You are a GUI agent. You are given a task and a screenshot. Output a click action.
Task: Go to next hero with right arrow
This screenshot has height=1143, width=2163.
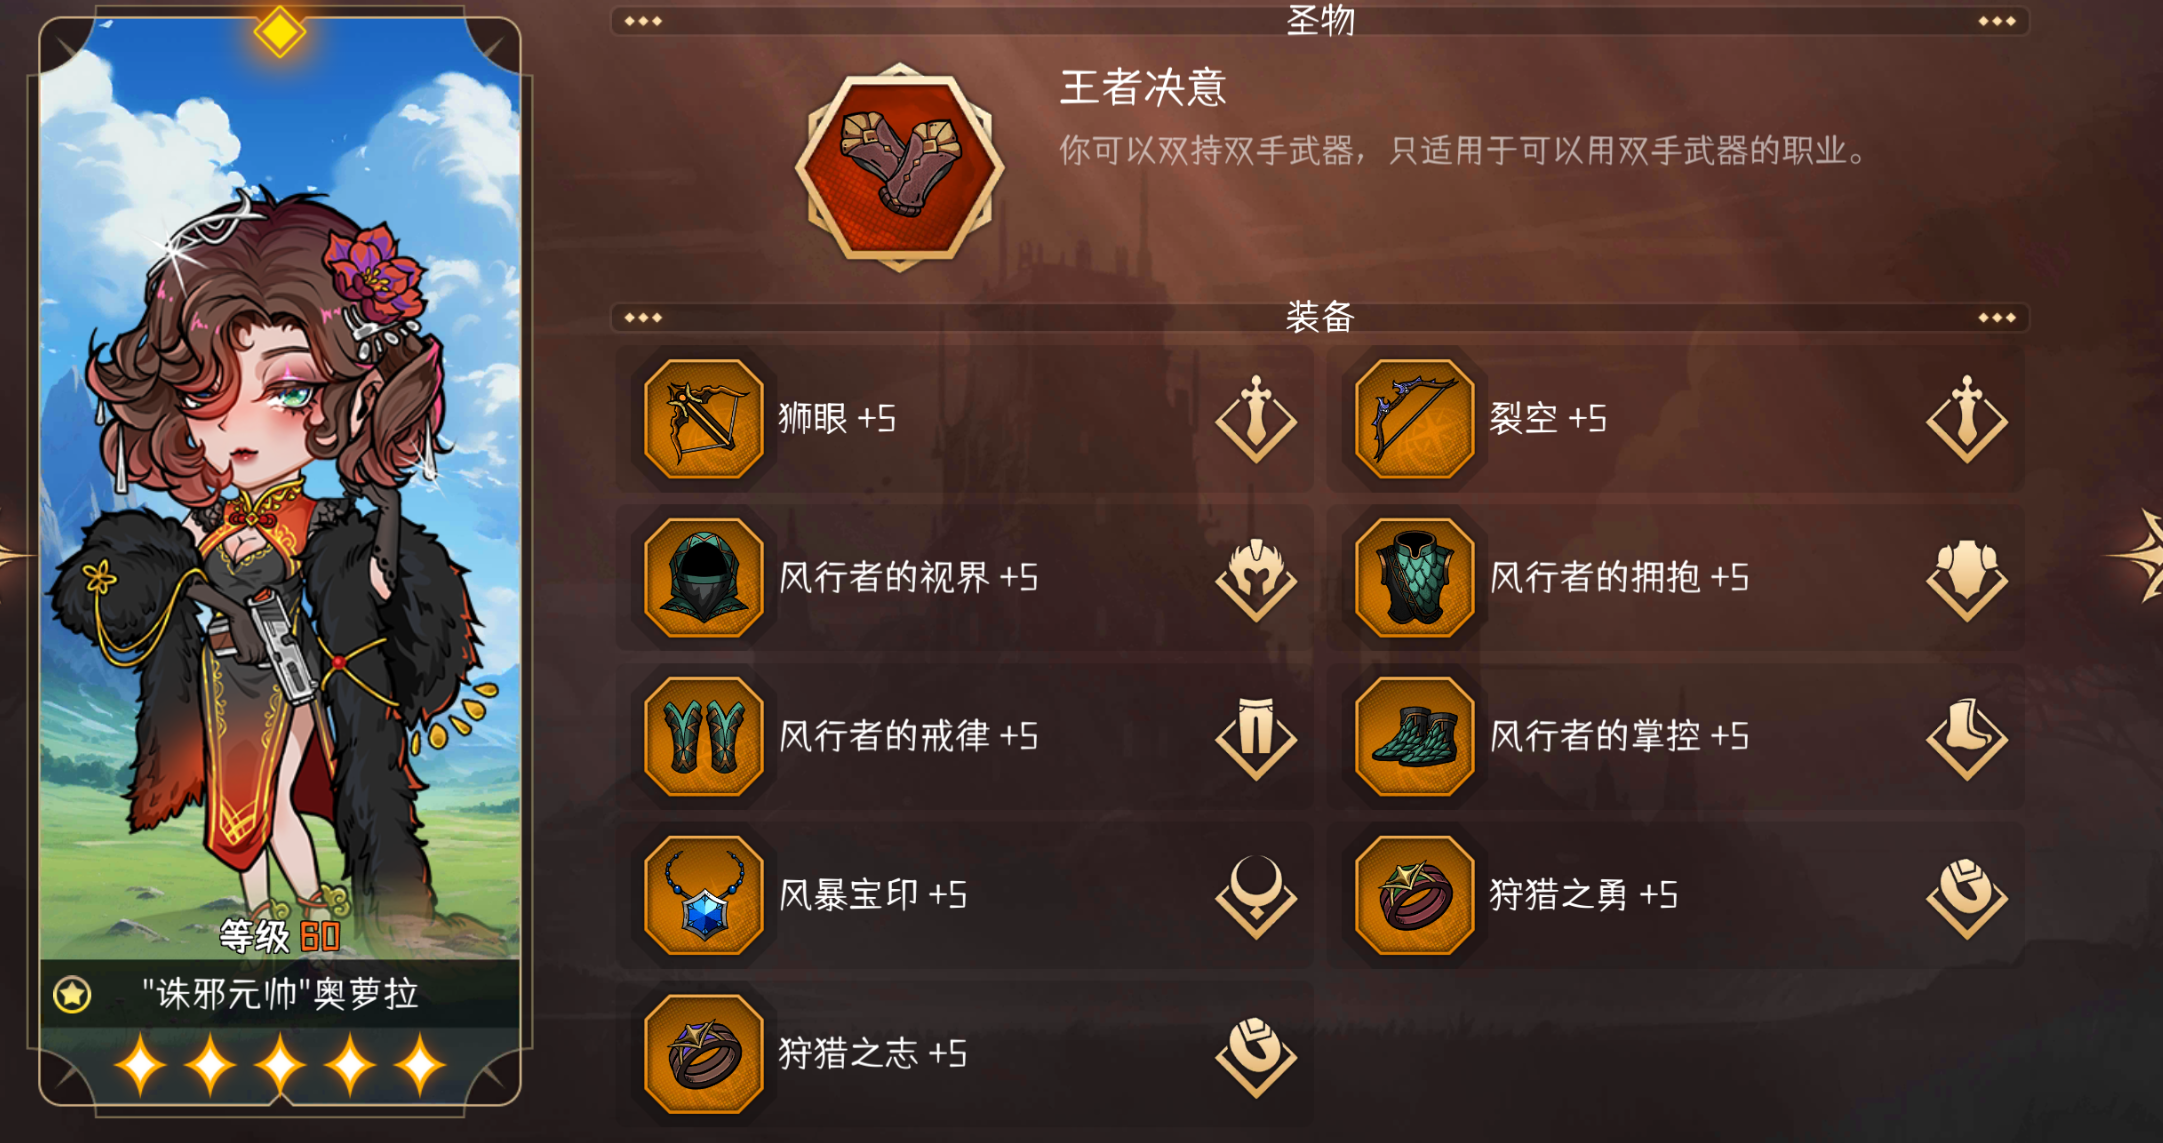coord(2140,556)
